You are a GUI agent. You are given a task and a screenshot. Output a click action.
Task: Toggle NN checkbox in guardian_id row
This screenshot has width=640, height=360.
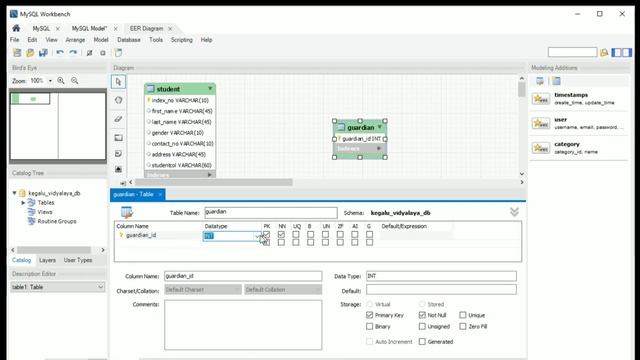281,235
